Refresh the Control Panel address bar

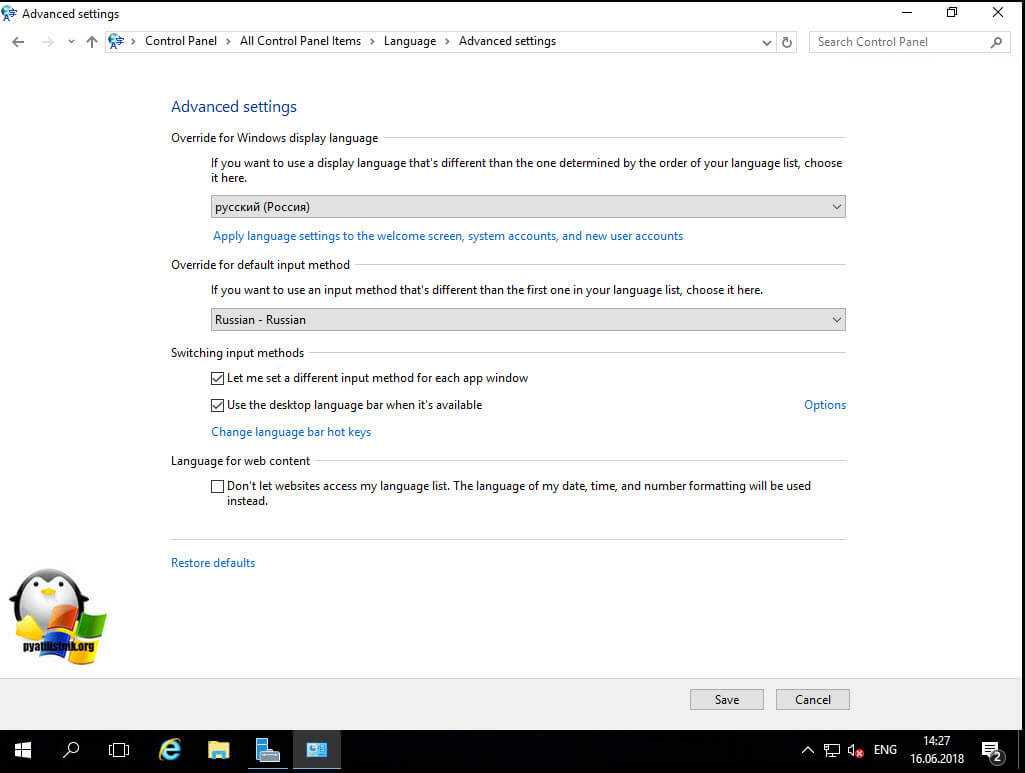click(787, 42)
